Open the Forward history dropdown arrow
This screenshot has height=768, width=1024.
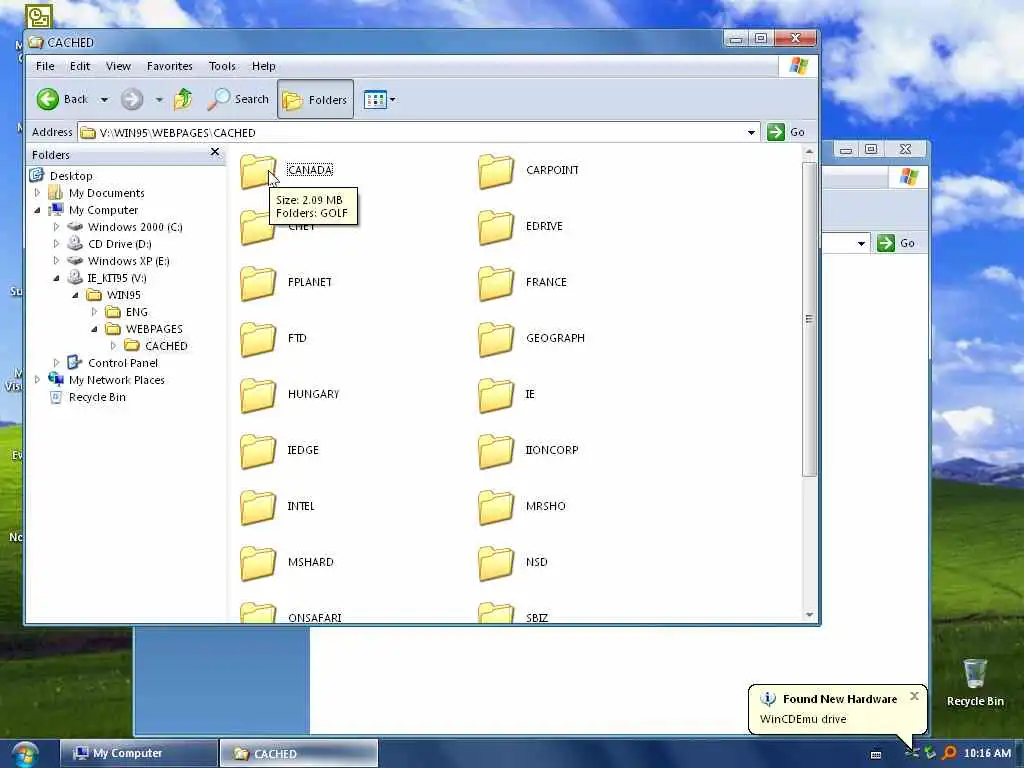(159, 100)
